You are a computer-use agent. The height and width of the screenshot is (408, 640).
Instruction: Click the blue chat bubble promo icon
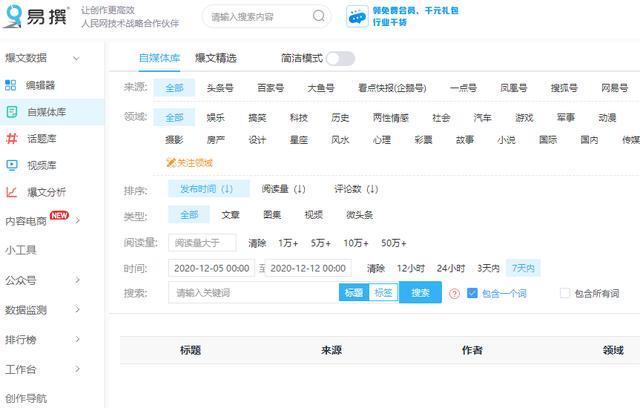[357, 16]
